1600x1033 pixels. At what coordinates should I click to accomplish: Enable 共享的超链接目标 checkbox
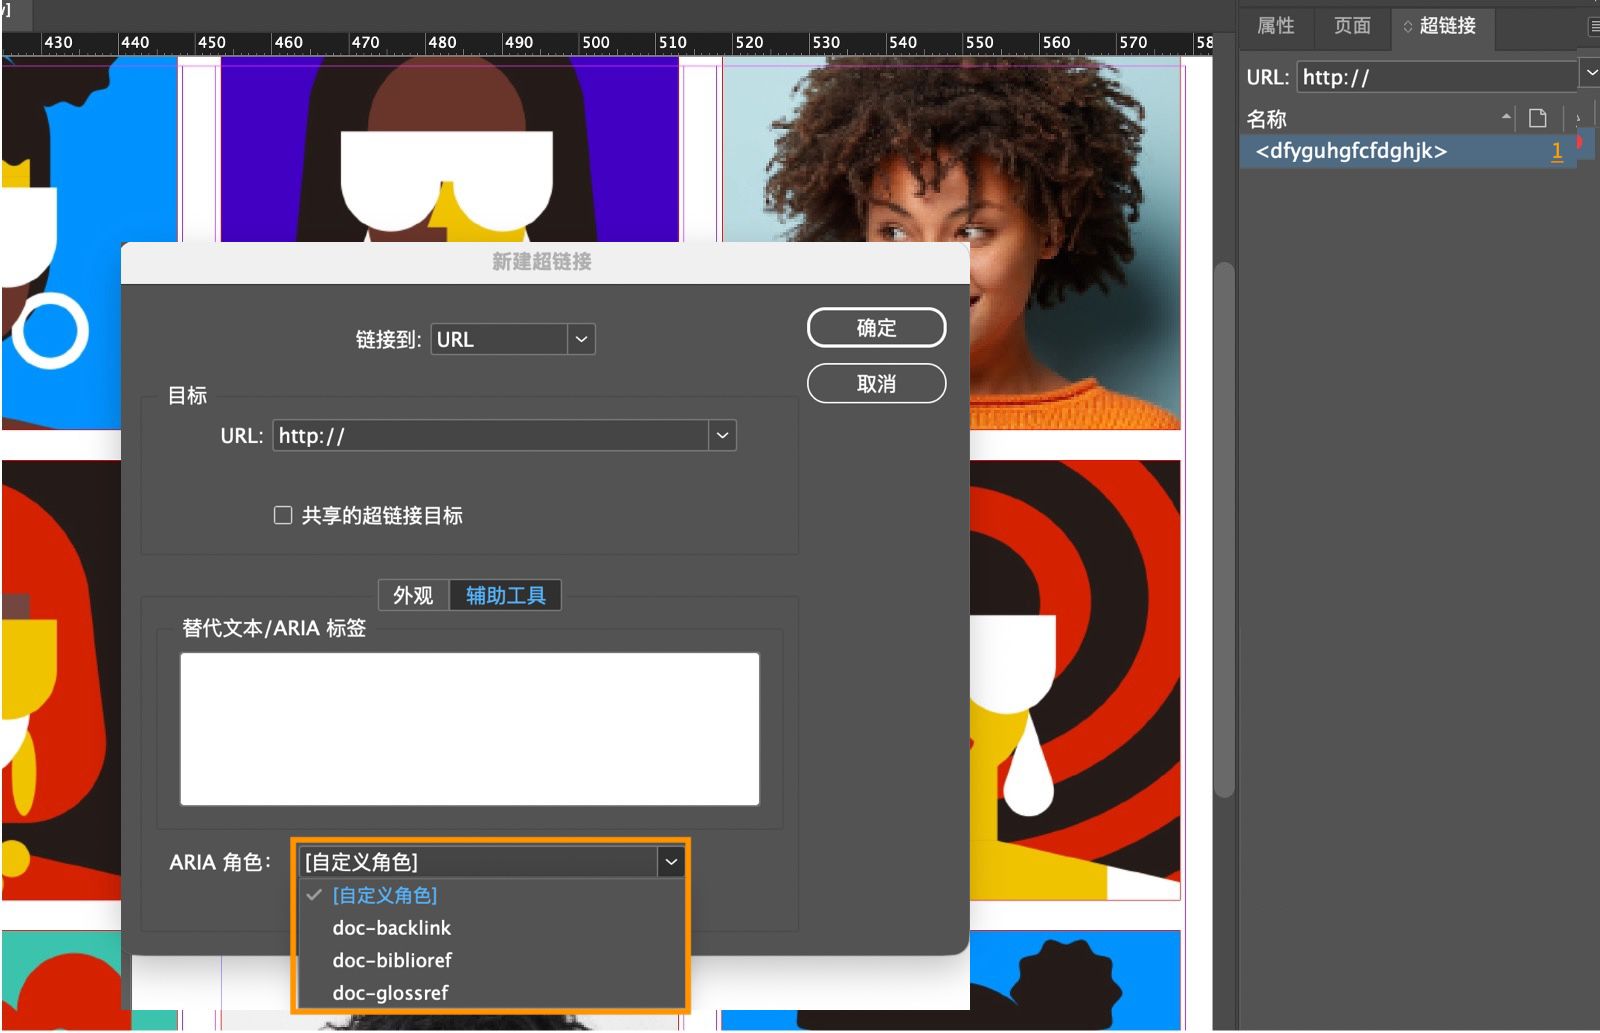pyautogui.click(x=283, y=514)
